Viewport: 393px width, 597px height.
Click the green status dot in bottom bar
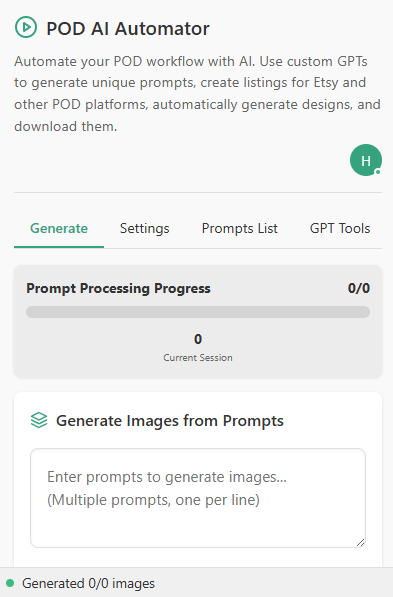pyautogui.click(x=10, y=583)
